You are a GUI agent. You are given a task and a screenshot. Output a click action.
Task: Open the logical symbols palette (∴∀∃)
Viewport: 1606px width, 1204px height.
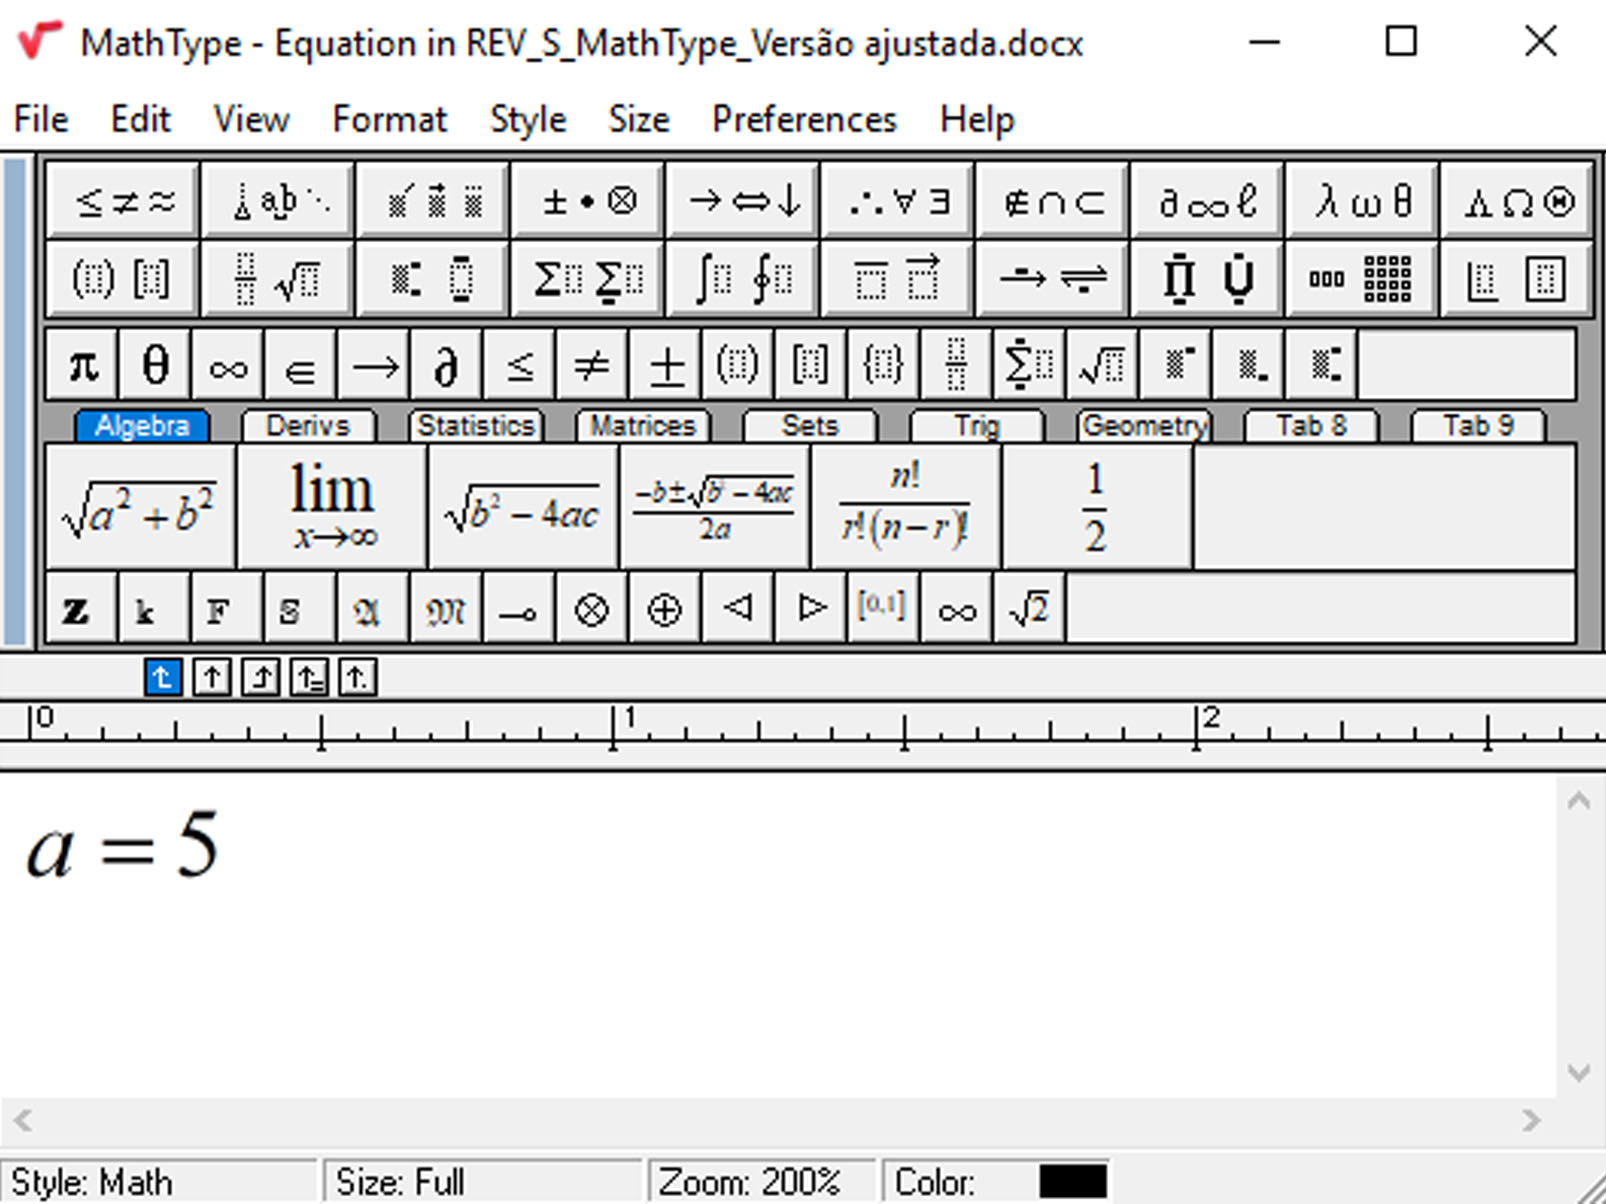pos(898,201)
